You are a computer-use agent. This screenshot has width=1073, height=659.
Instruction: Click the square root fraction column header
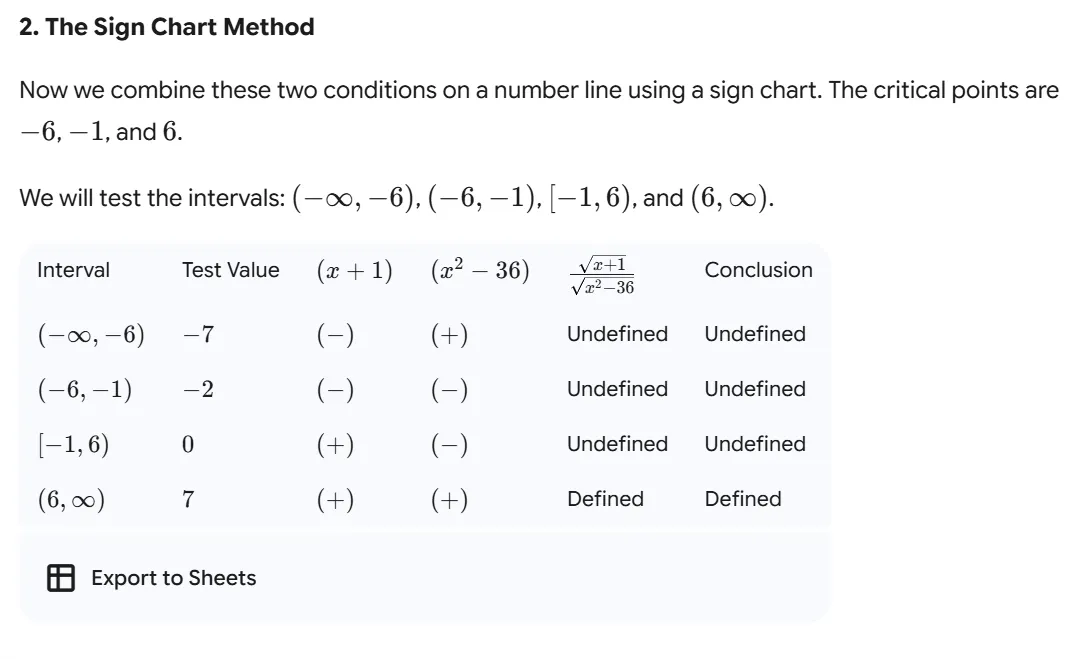pos(602,275)
